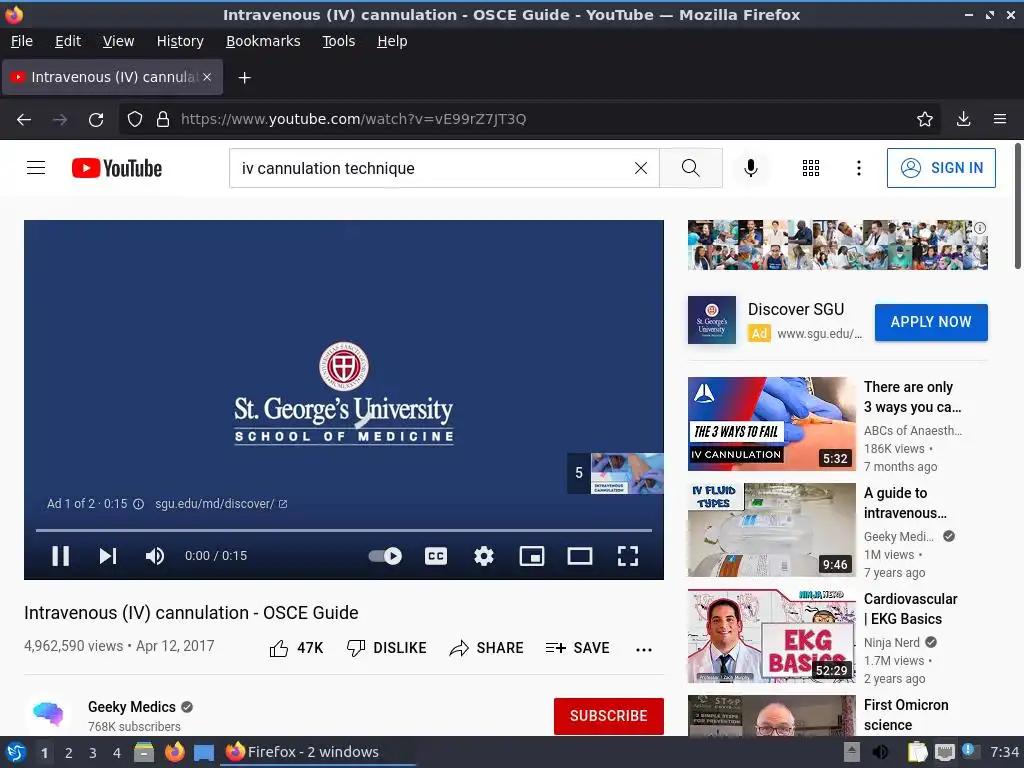Open the History menu

pos(180,41)
